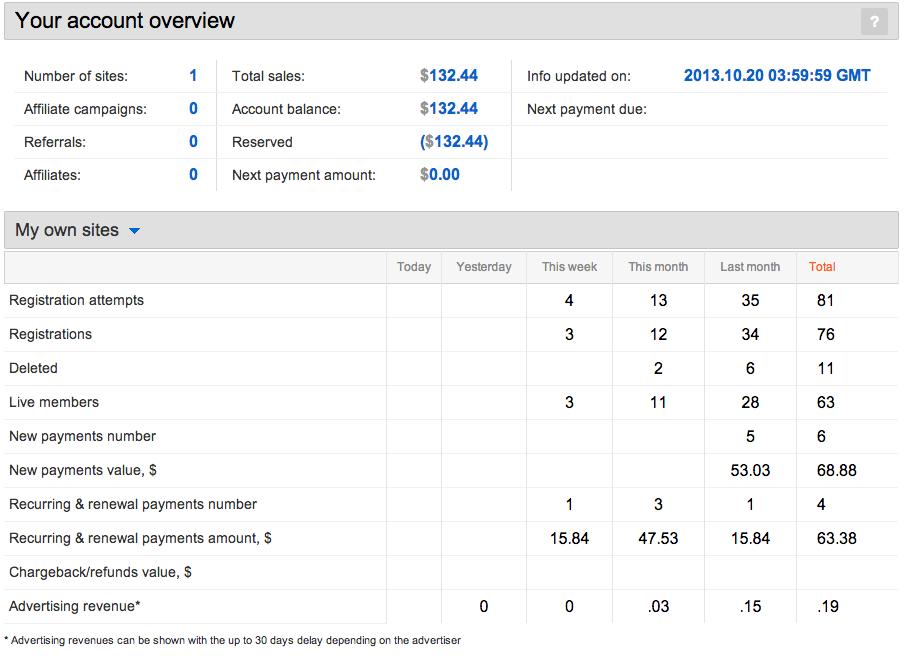The image size is (905, 656).
Task: Click the Info updated on timestamp
Action: (777, 76)
